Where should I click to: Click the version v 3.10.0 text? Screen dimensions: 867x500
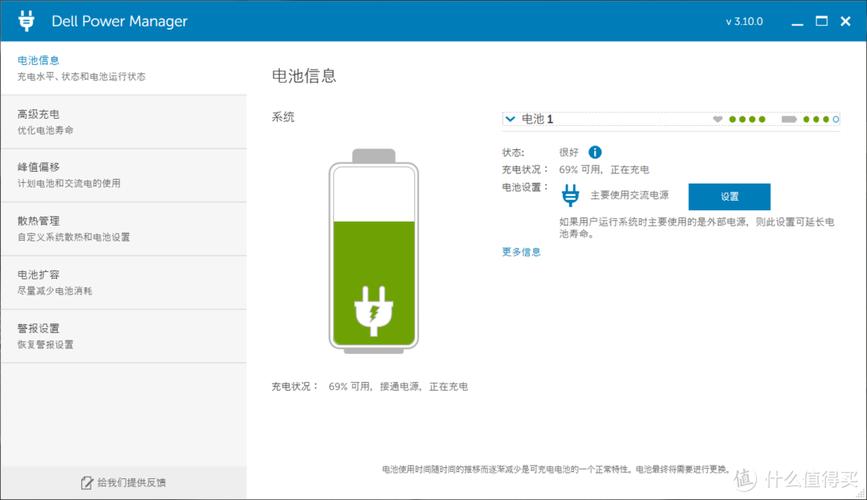[x=744, y=22]
